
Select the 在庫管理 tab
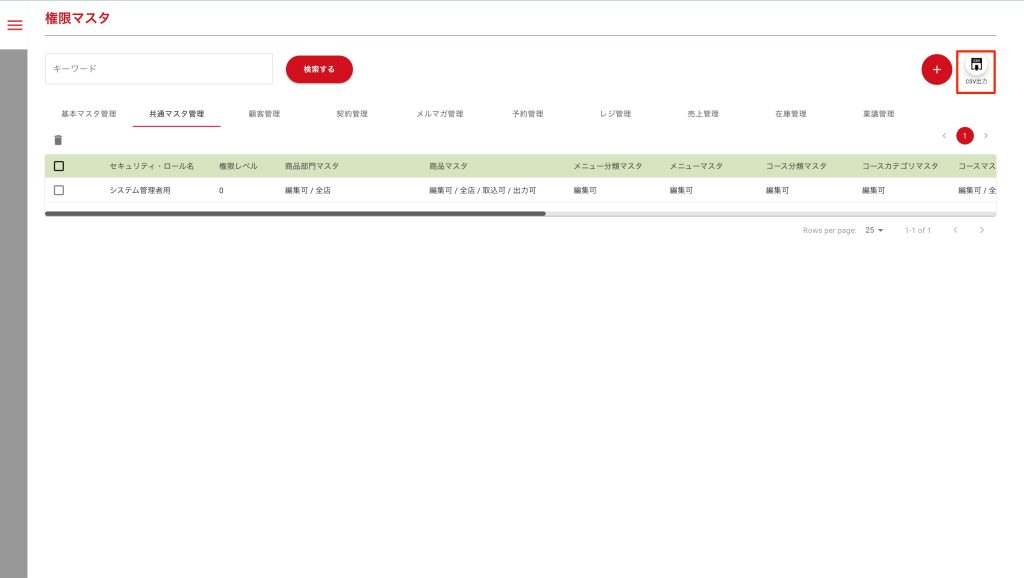click(790, 114)
